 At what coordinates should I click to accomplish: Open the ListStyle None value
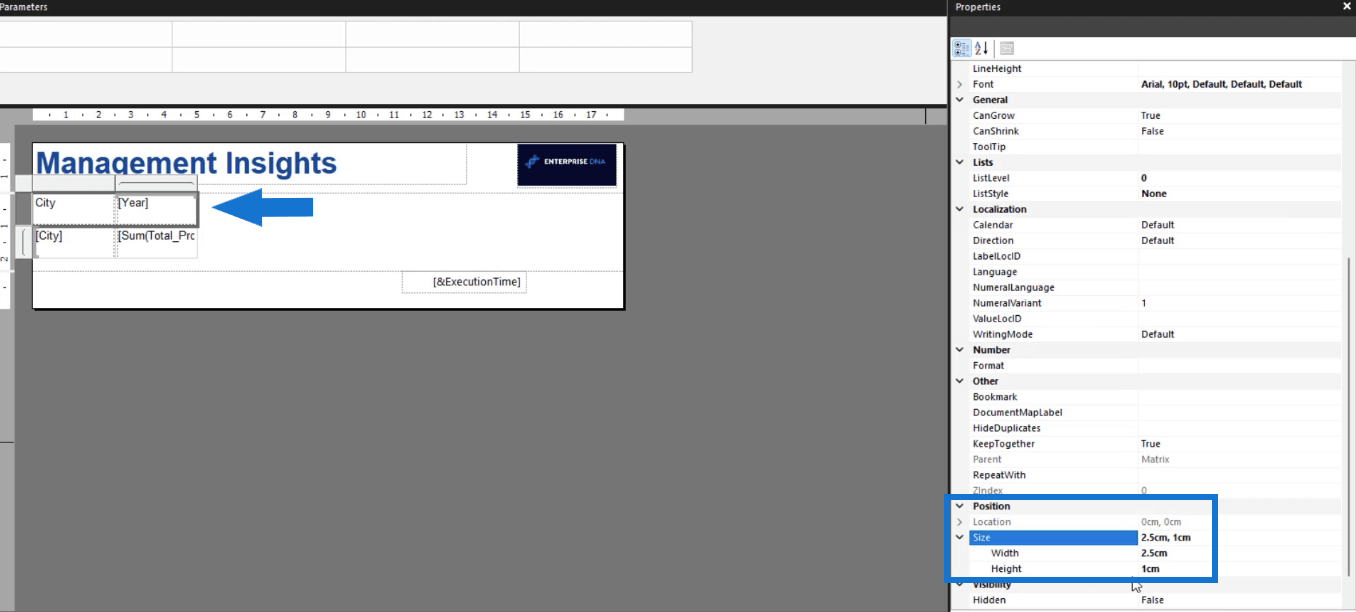[1240, 194]
